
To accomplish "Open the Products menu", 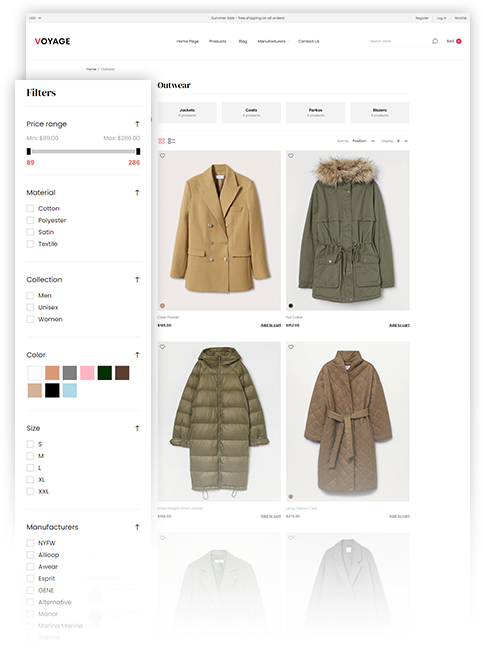I will pos(219,41).
